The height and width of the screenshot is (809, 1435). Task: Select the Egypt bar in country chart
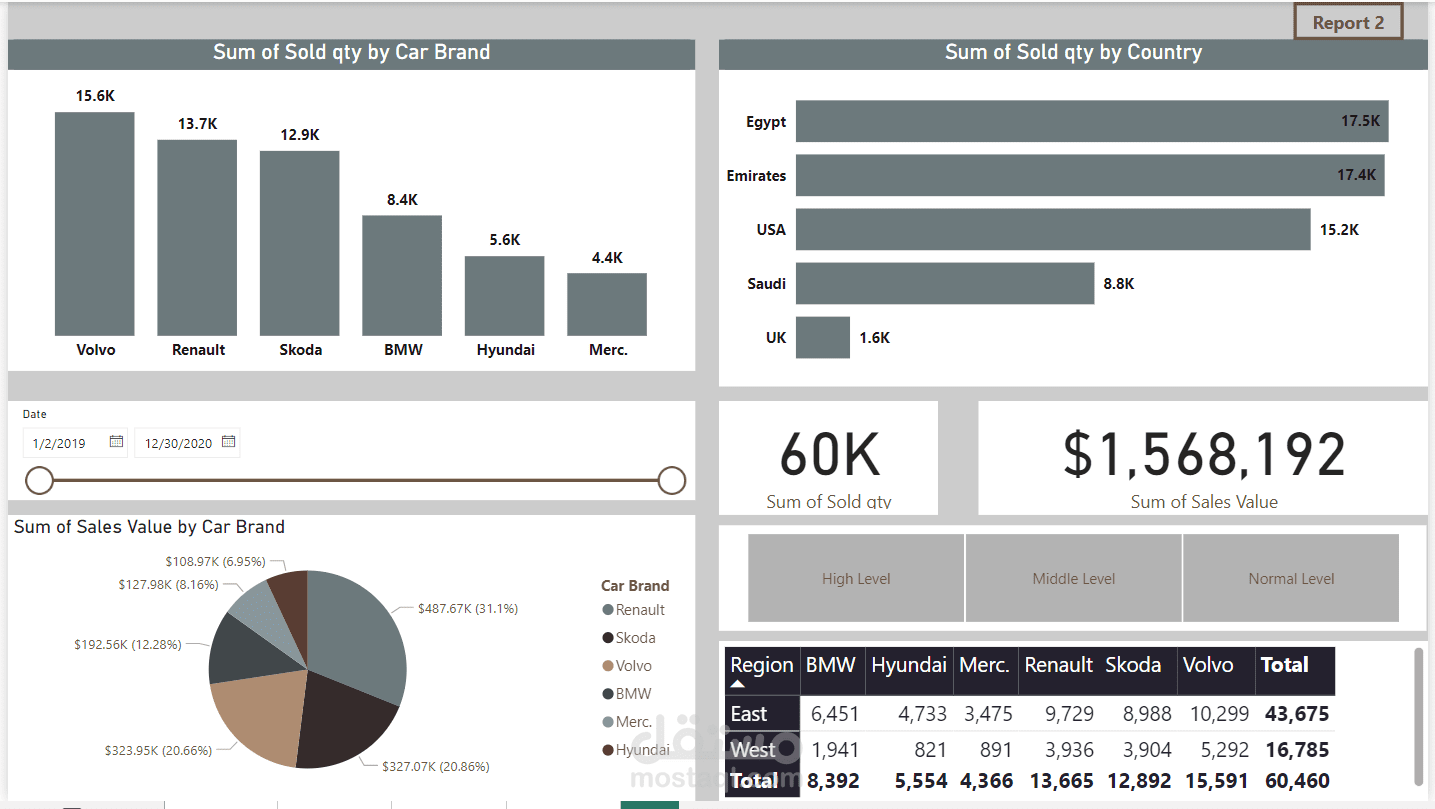point(1092,121)
